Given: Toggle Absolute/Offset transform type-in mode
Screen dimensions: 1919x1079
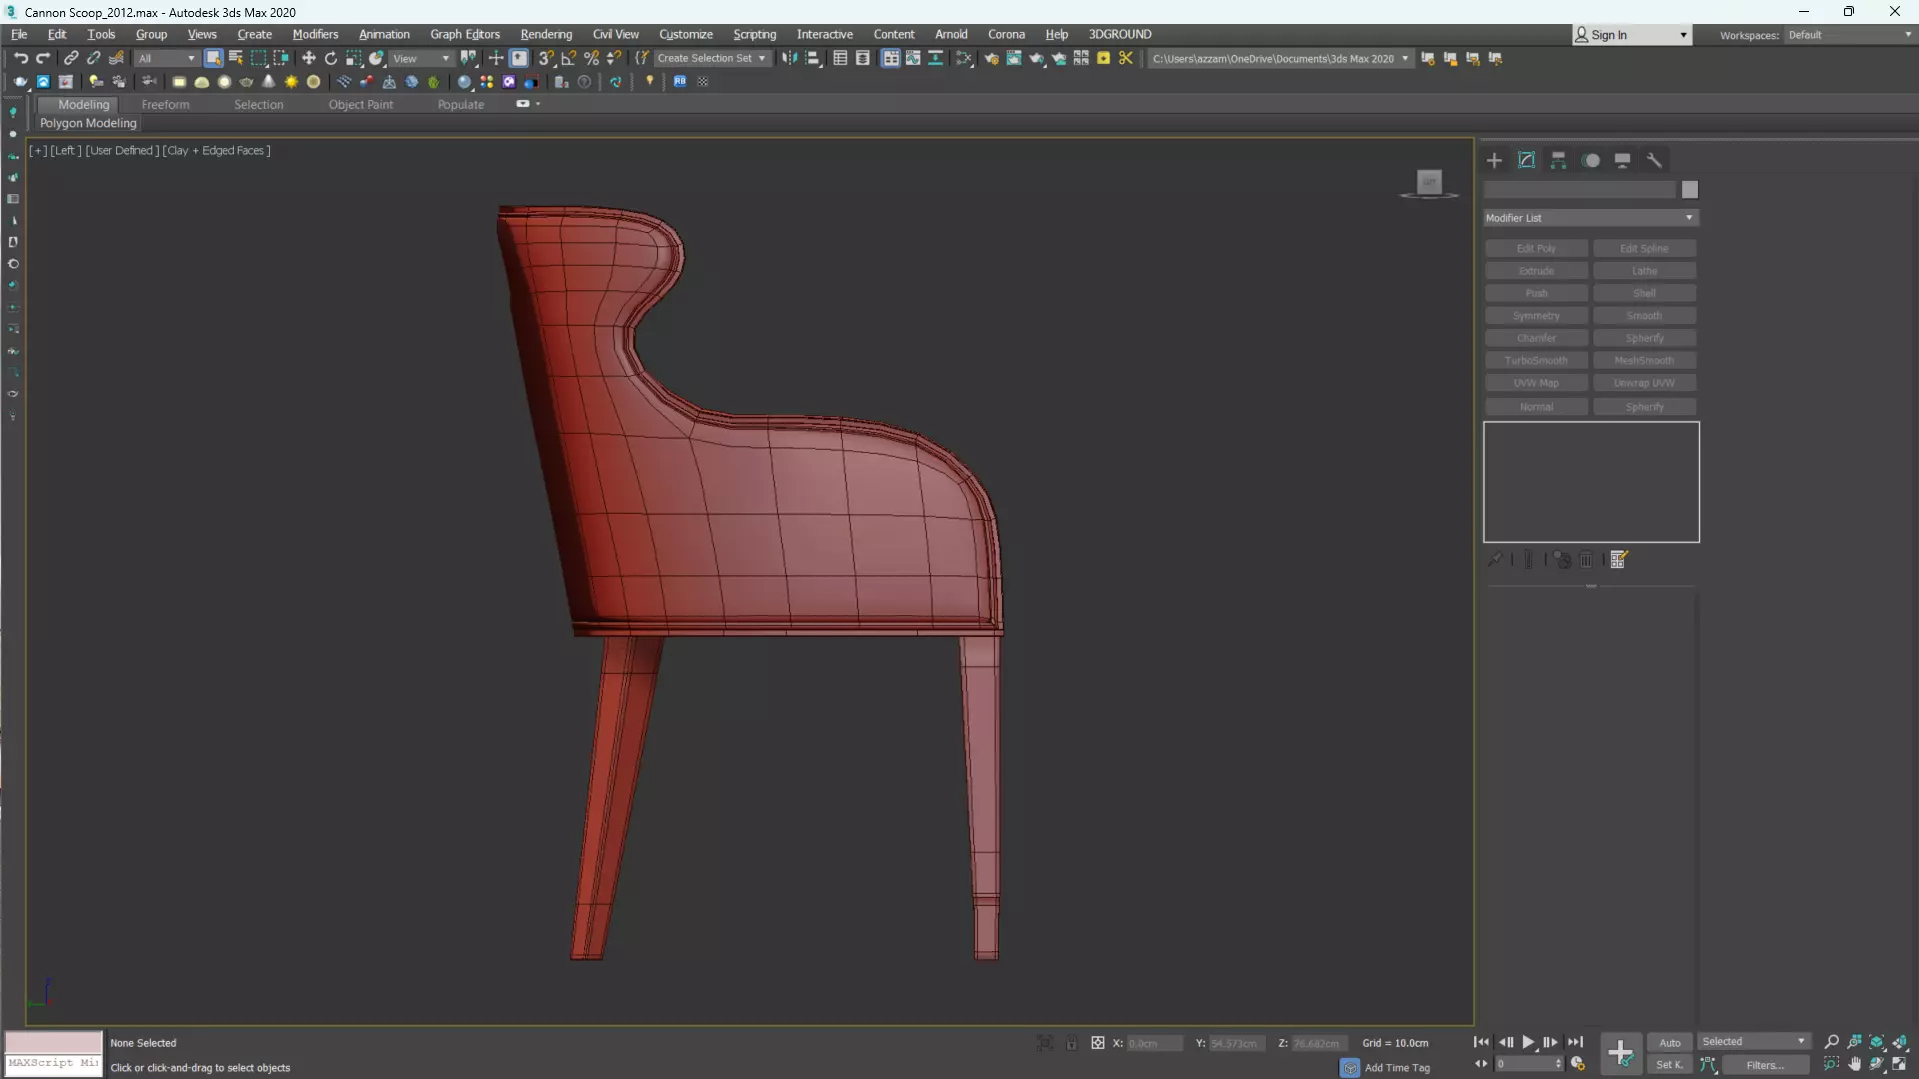Looking at the screenshot, I should coord(1098,1043).
